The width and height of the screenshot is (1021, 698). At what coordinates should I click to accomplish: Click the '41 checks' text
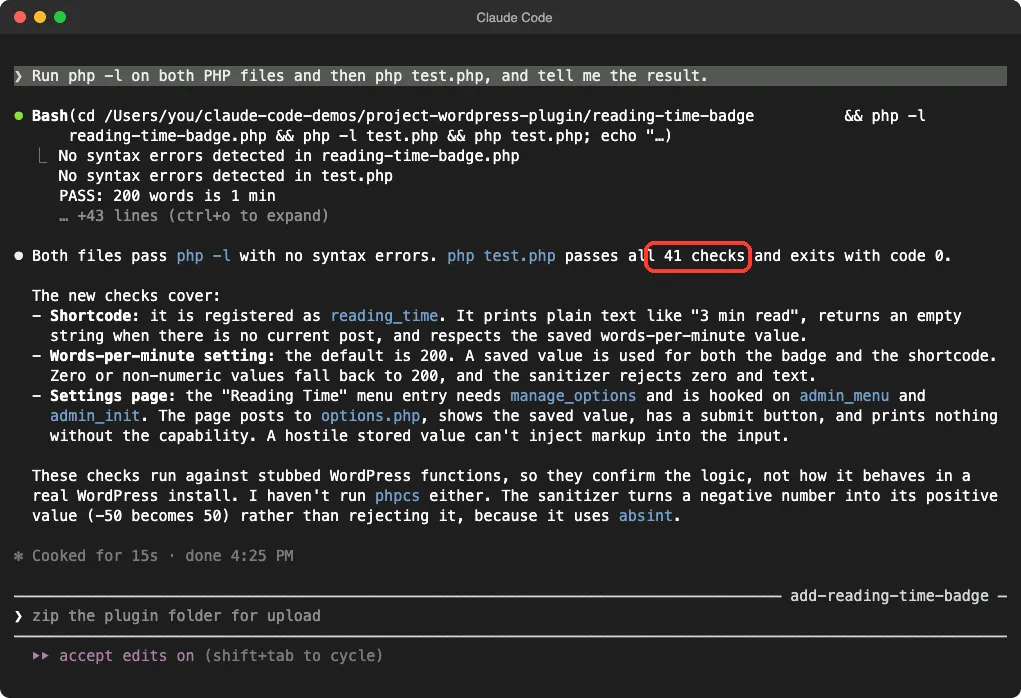pyautogui.click(x=704, y=256)
